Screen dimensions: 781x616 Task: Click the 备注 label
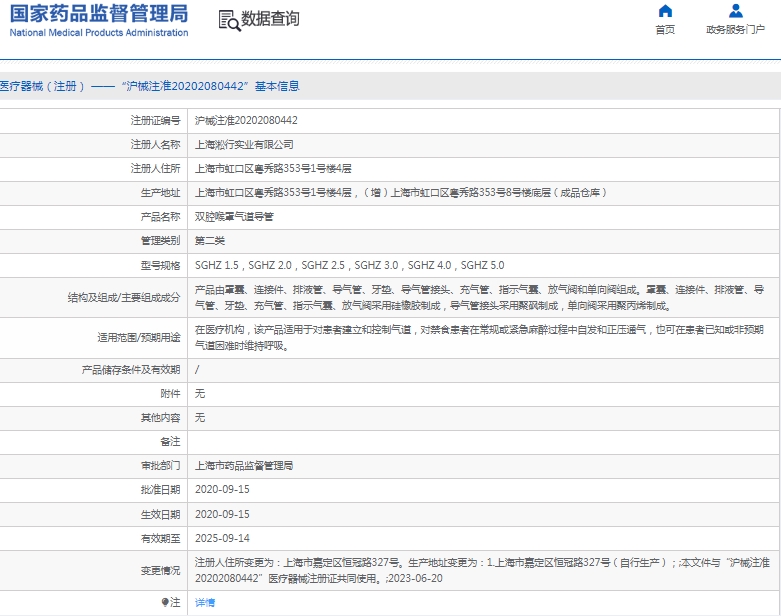pyautogui.click(x=170, y=441)
